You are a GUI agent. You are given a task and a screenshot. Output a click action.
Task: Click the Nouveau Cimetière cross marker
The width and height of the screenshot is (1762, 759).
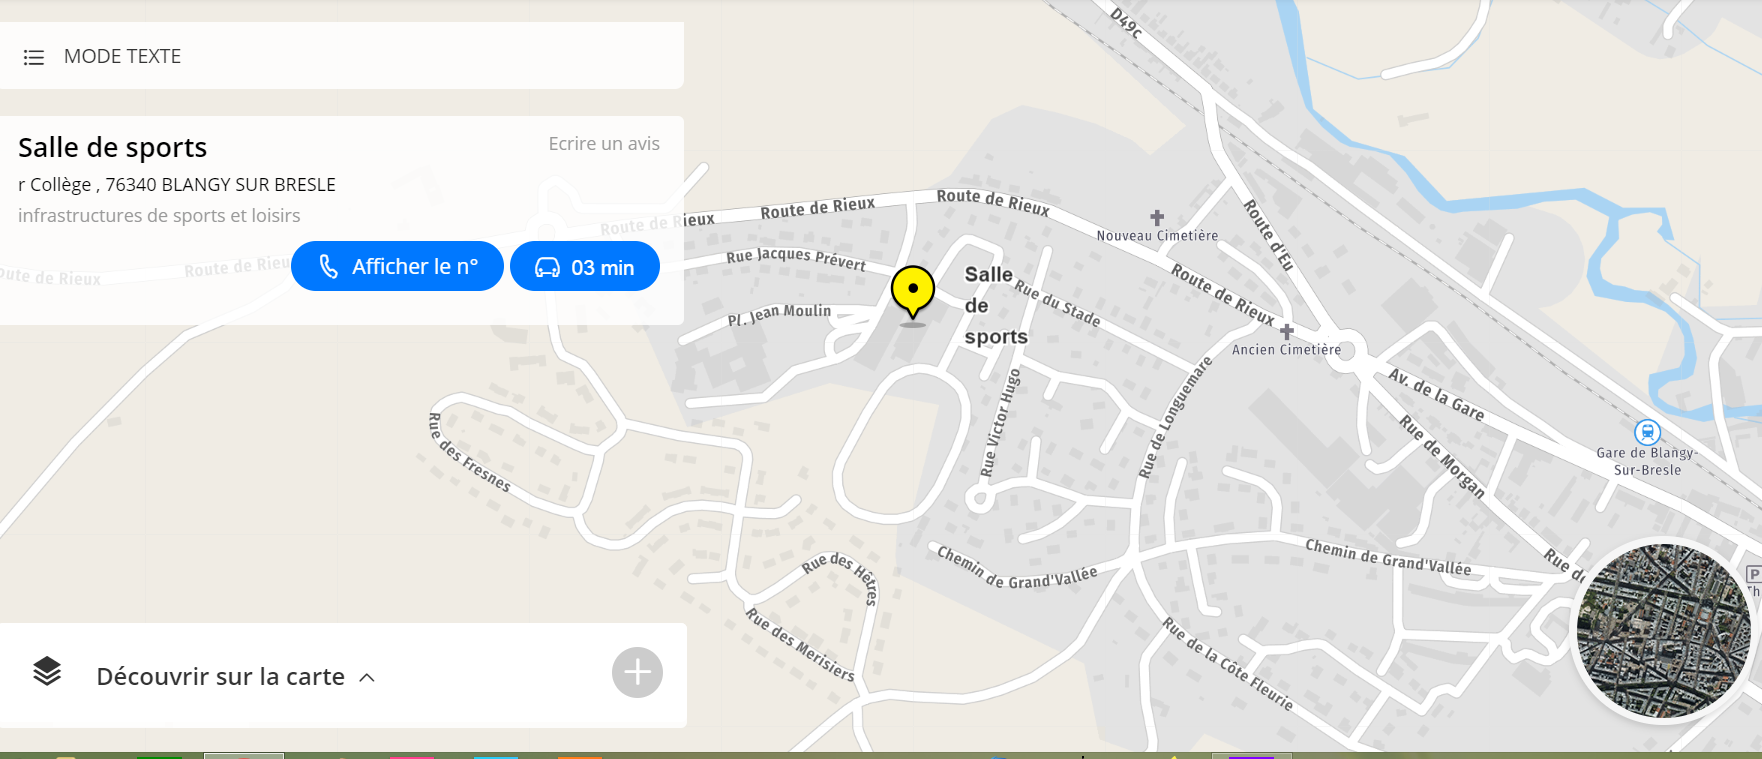1157,217
